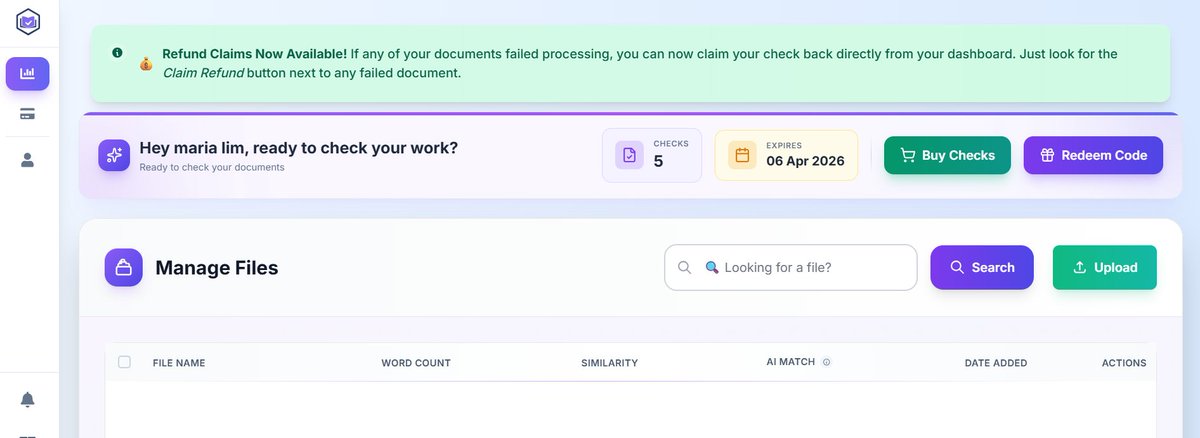Click the ACTIONS column header
Screen dimensions: 1200x438
[x=1124, y=363]
